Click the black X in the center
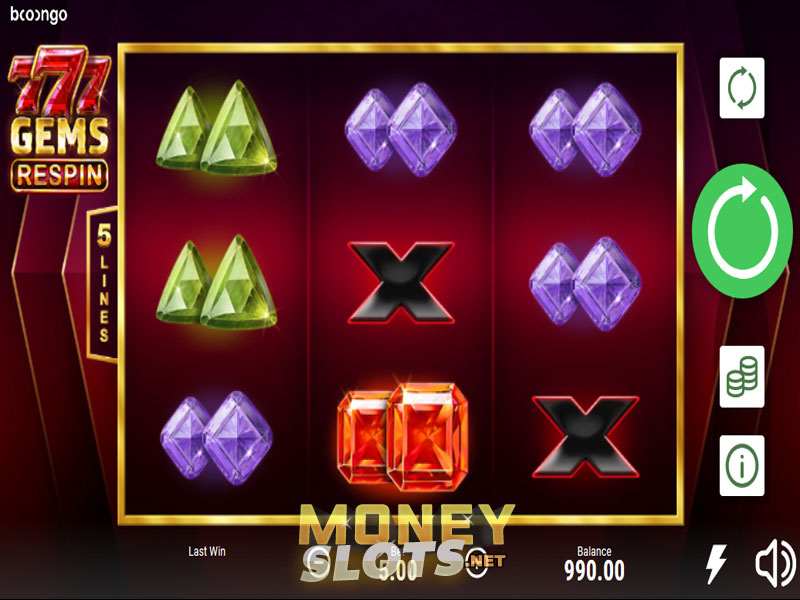This screenshot has height=600, width=800. point(401,283)
